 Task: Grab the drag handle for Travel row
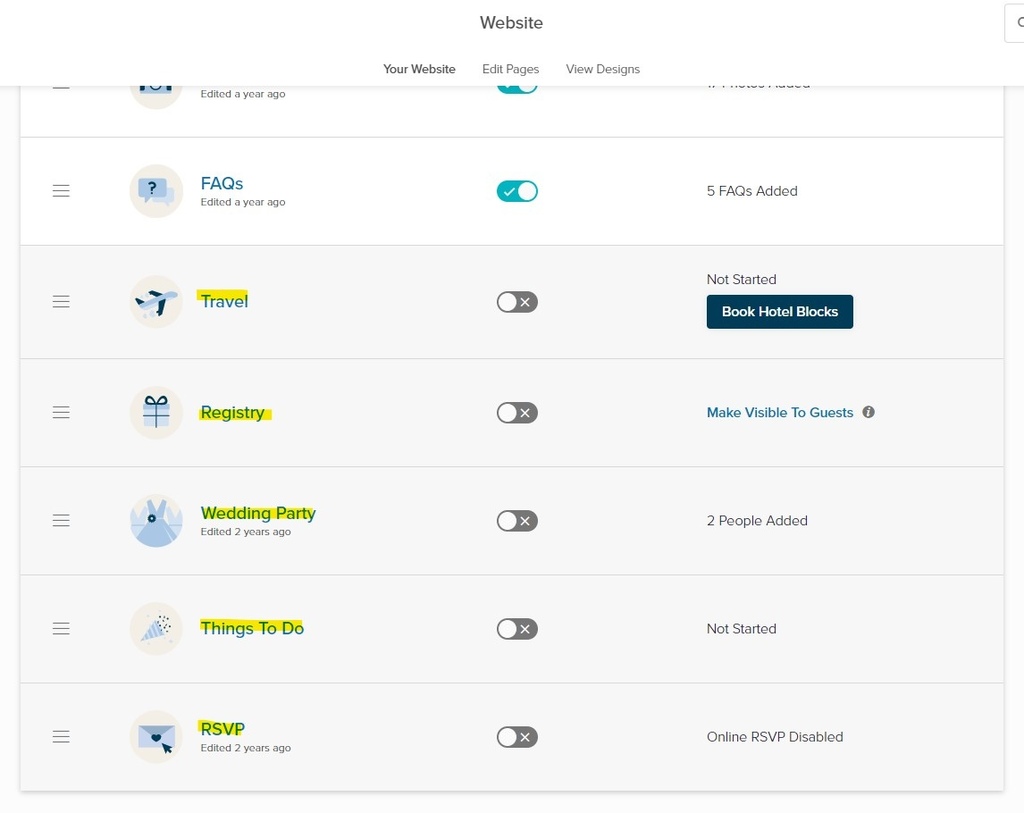(x=61, y=301)
